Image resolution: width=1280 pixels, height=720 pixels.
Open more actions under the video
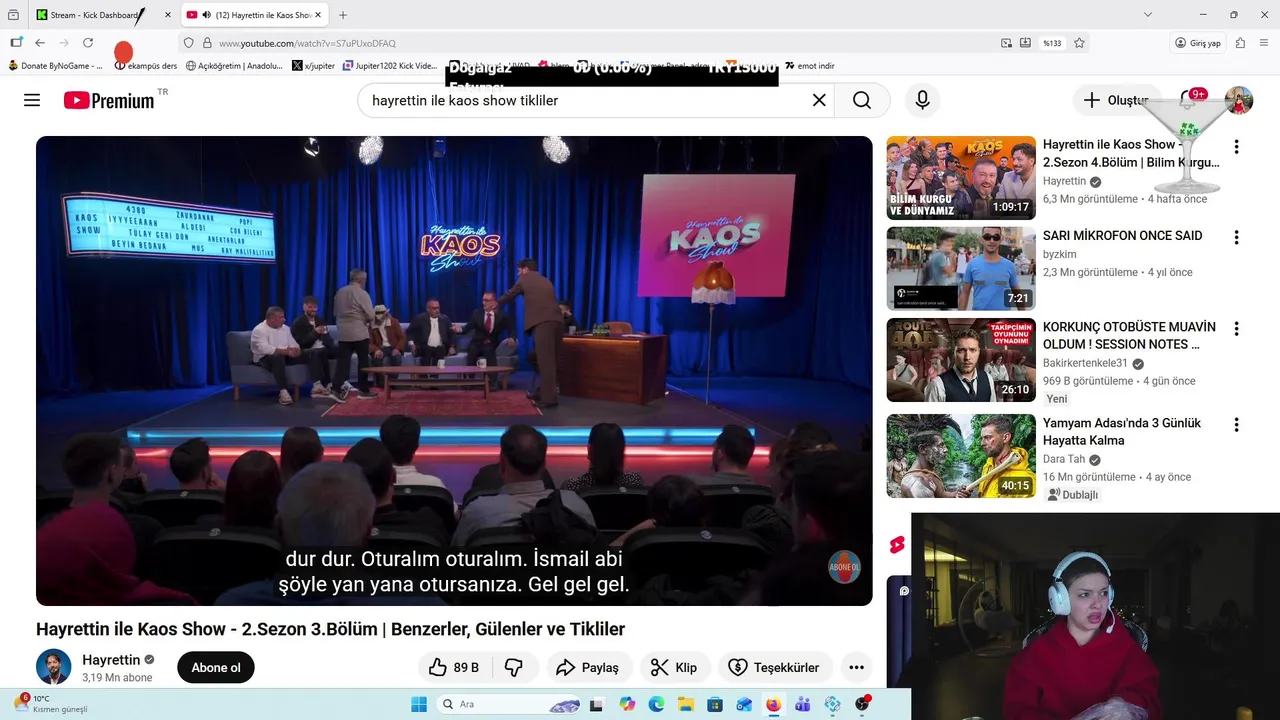pyautogui.click(x=856, y=667)
